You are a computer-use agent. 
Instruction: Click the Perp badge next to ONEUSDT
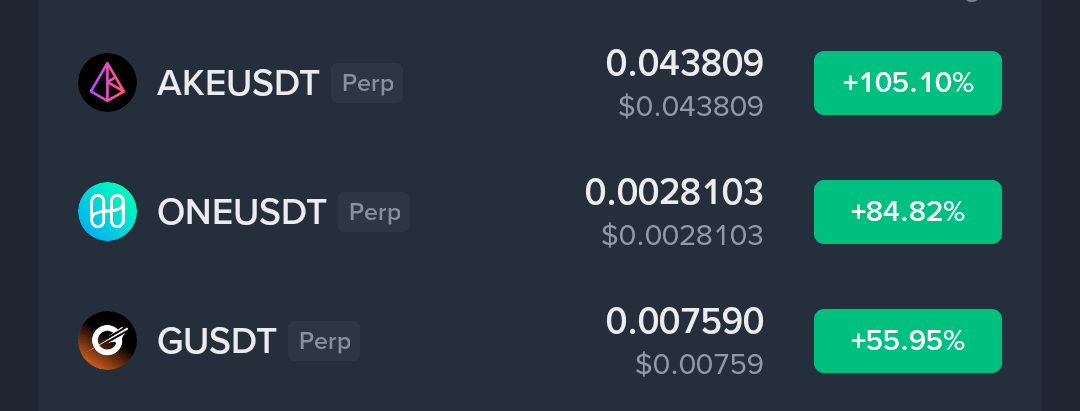[374, 212]
